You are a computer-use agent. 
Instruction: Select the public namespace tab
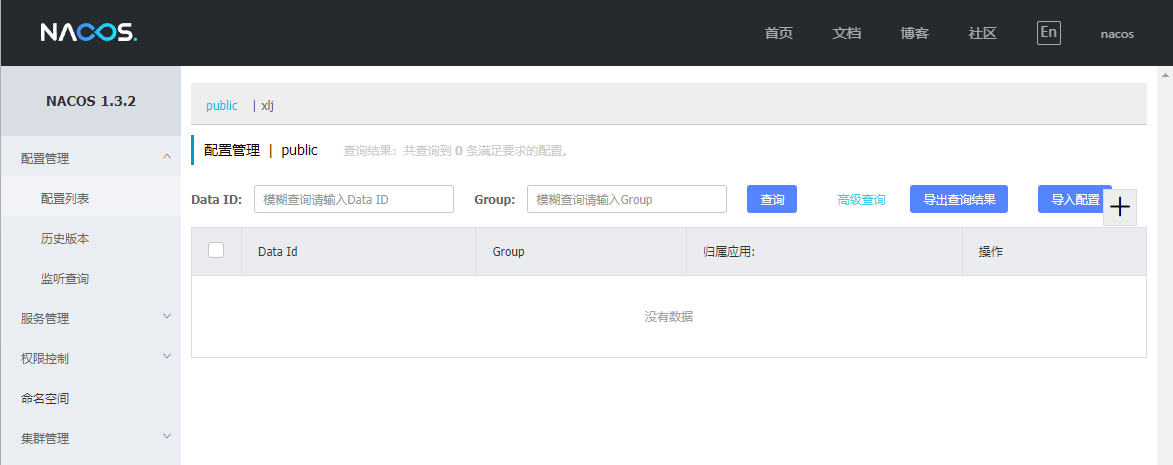tap(222, 105)
